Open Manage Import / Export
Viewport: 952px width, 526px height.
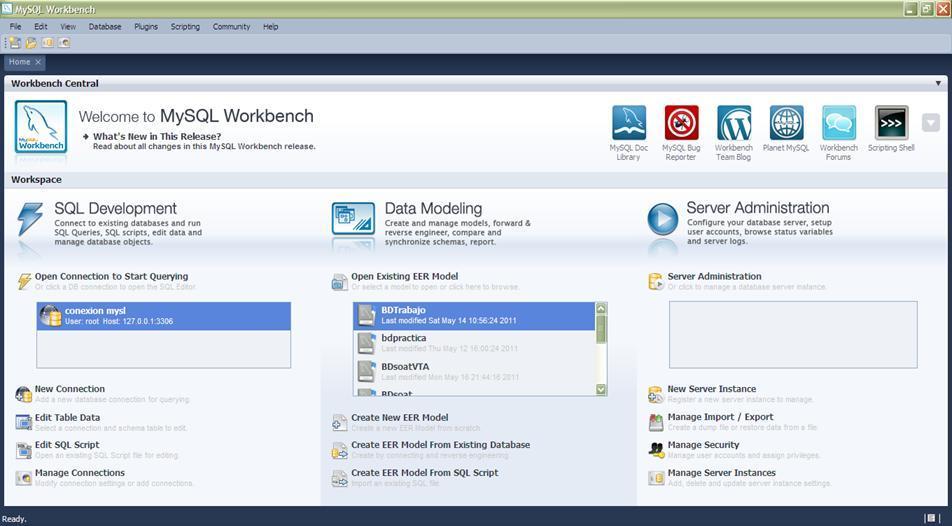[x=720, y=417]
